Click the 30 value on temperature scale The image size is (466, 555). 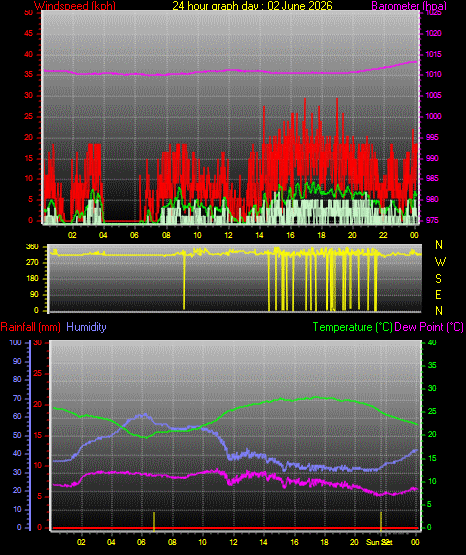432,388
